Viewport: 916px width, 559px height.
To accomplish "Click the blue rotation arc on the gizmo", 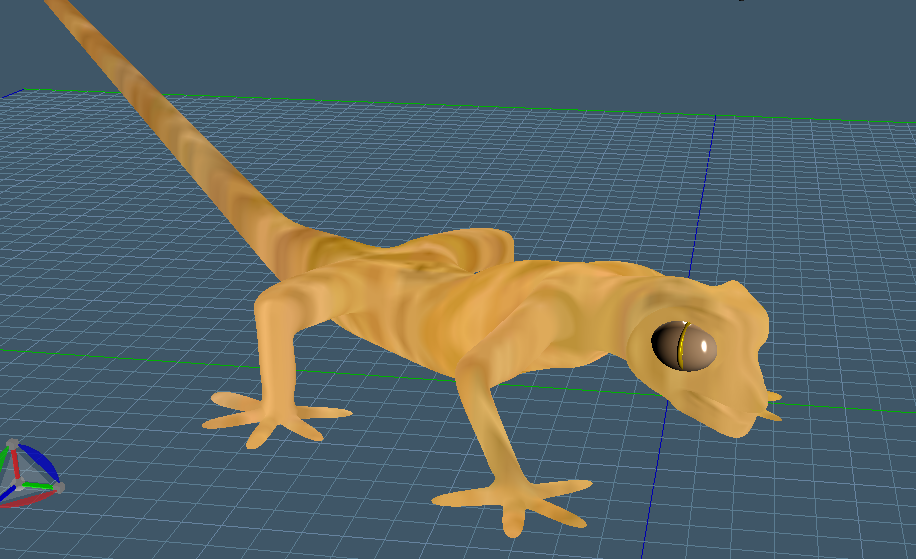I will click(x=40, y=463).
